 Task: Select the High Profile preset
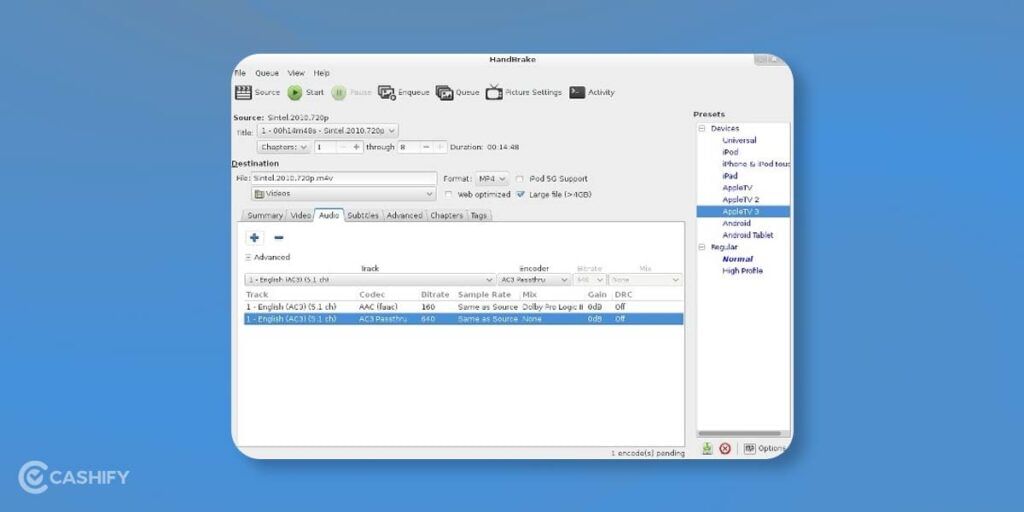click(x=743, y=271)
